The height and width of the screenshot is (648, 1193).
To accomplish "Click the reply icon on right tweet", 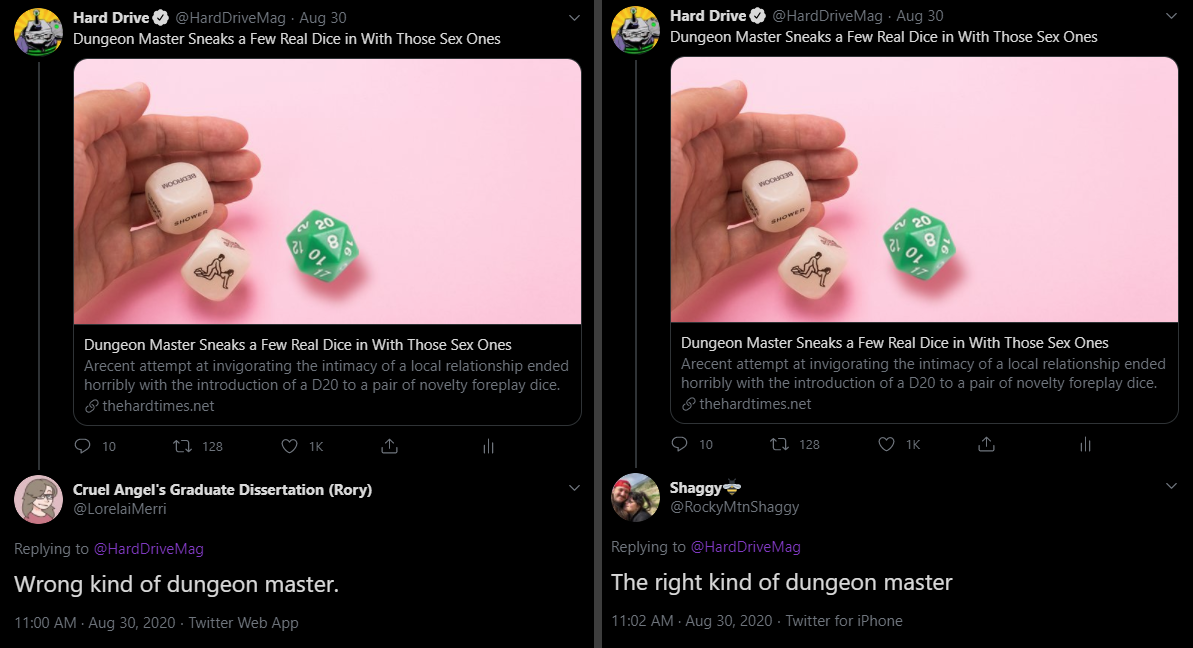I will (x=679, y=444).
